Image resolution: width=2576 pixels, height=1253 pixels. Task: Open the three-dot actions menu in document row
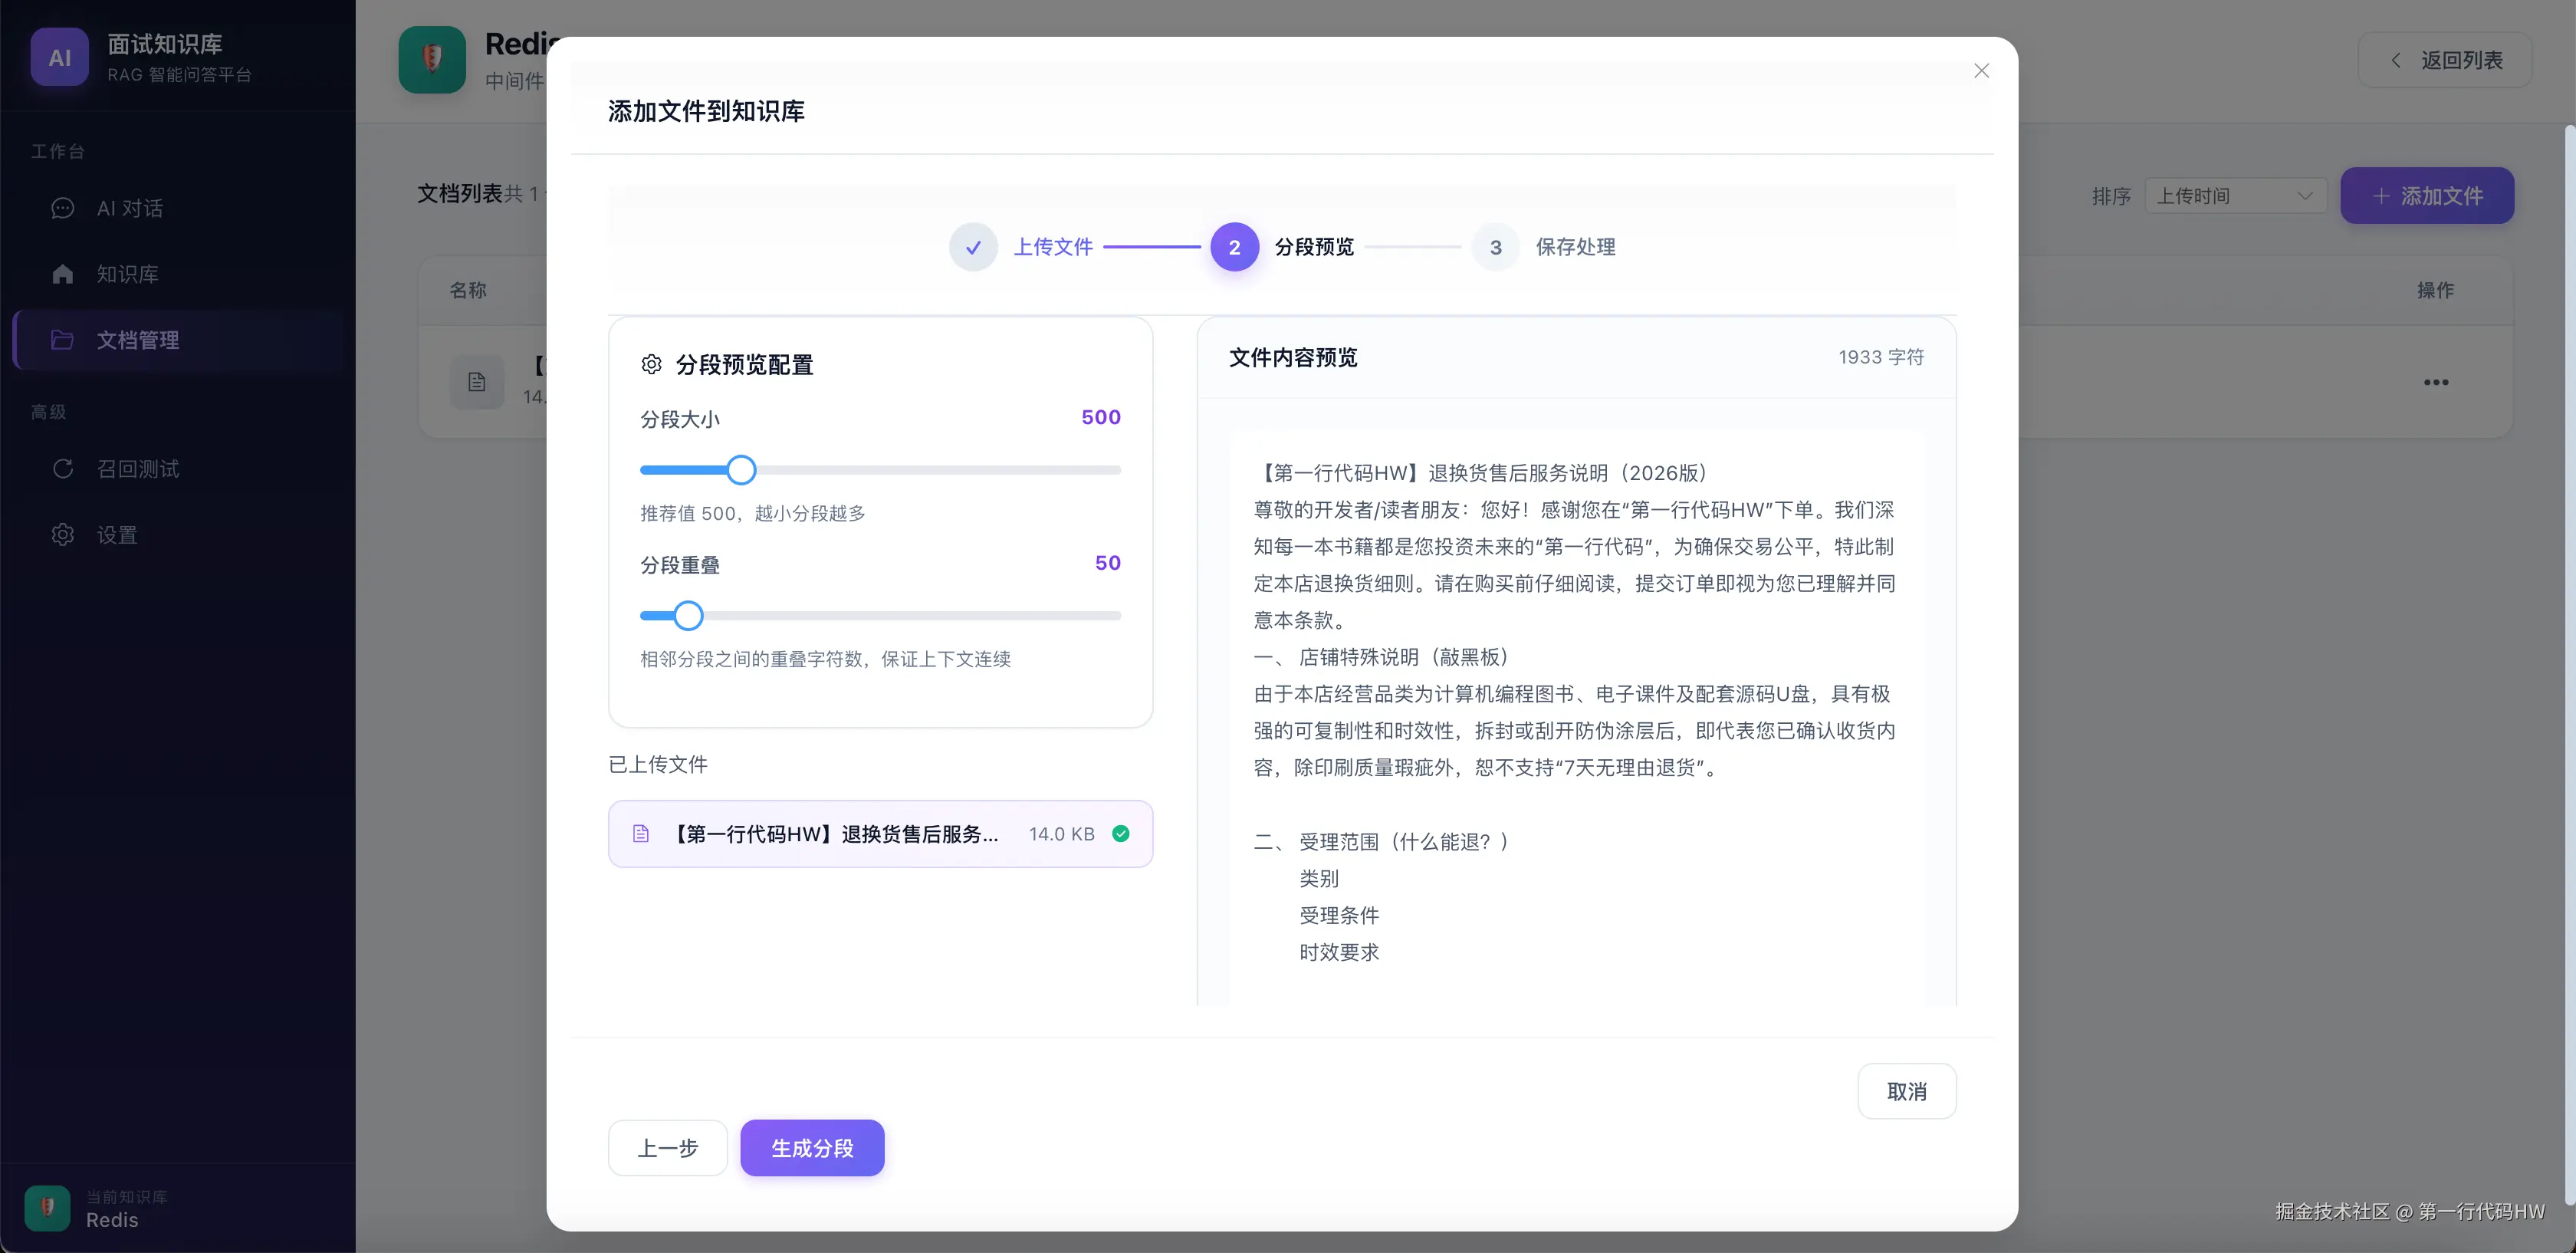pyautogui.click(x=2436, y=382)
